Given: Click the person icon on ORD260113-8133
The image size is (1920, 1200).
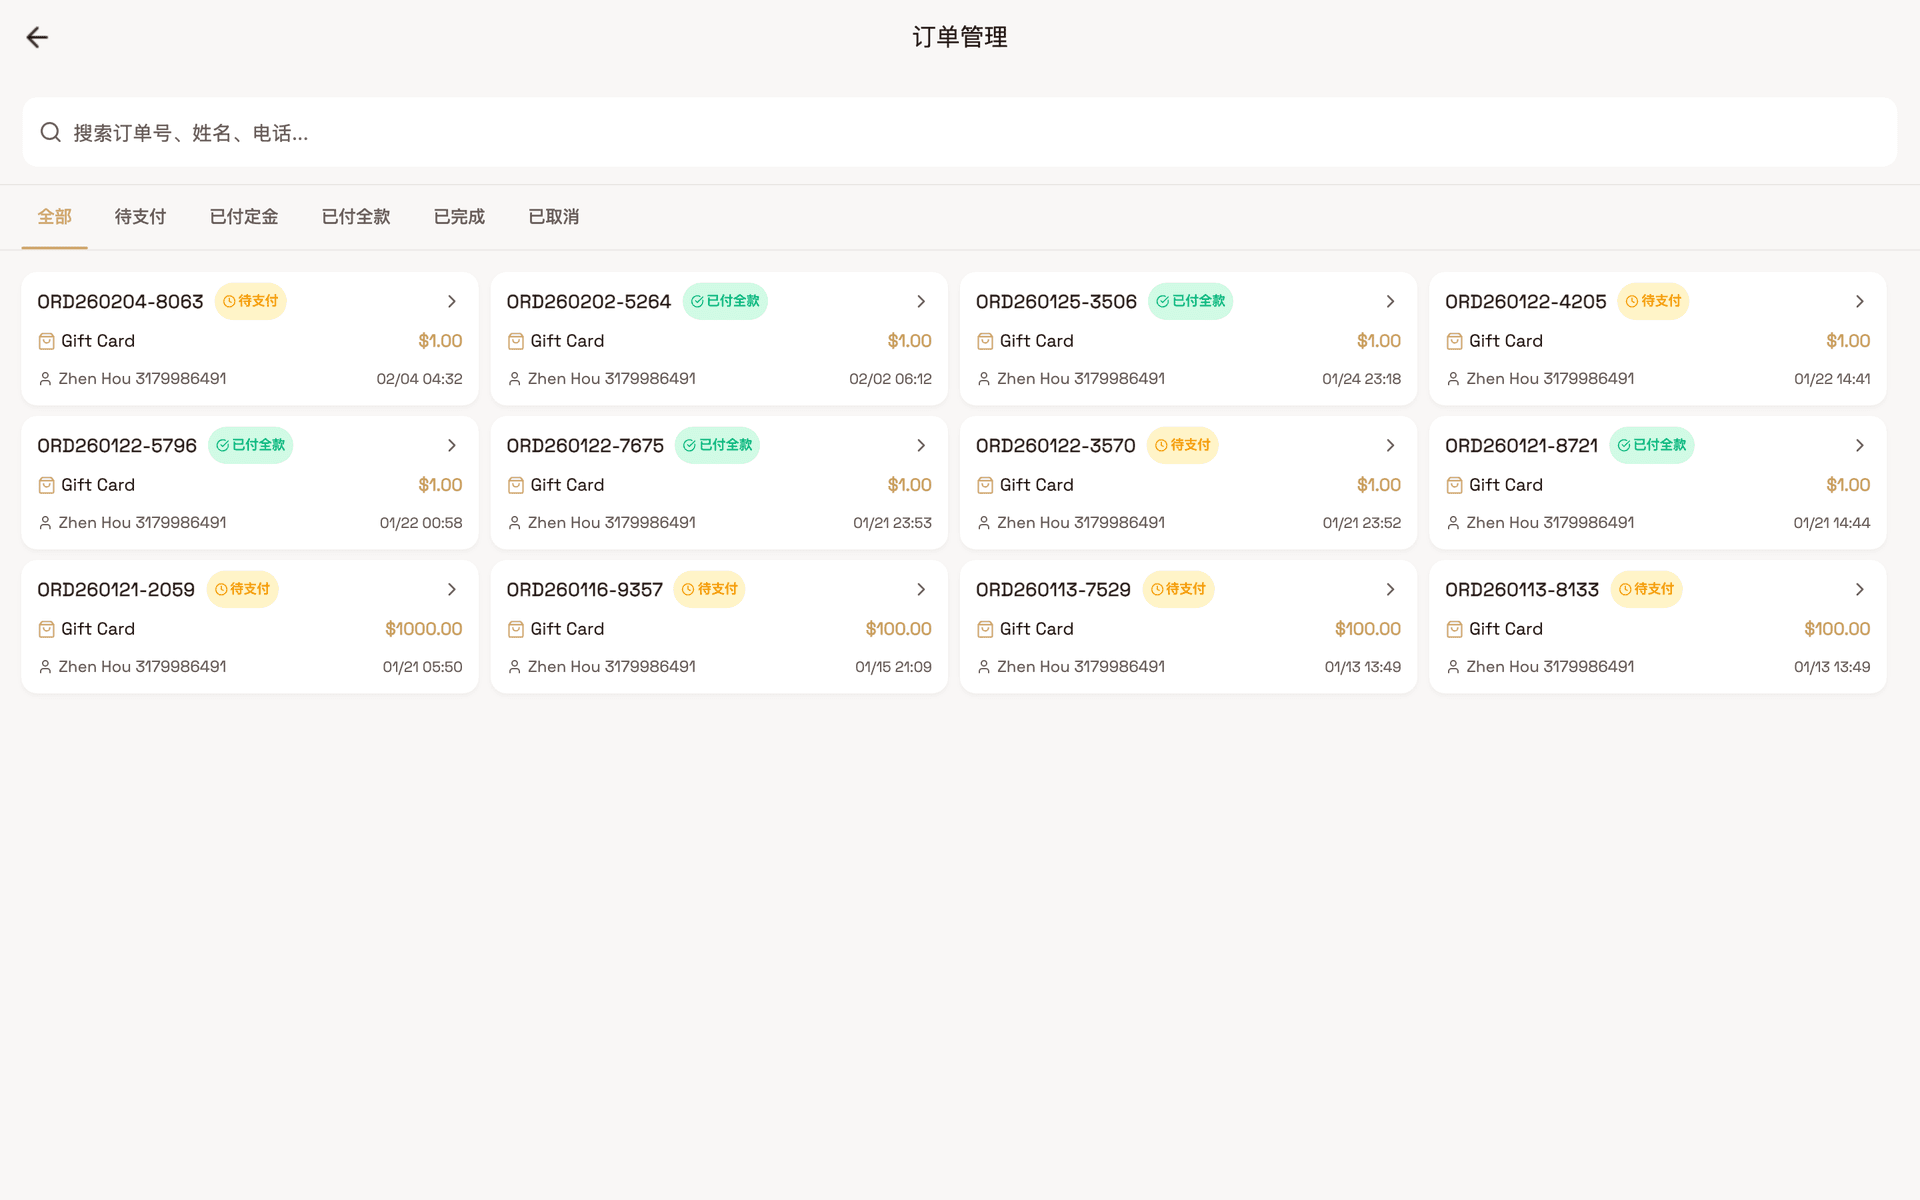Looking at the screenshot, I should point(1454,666).
